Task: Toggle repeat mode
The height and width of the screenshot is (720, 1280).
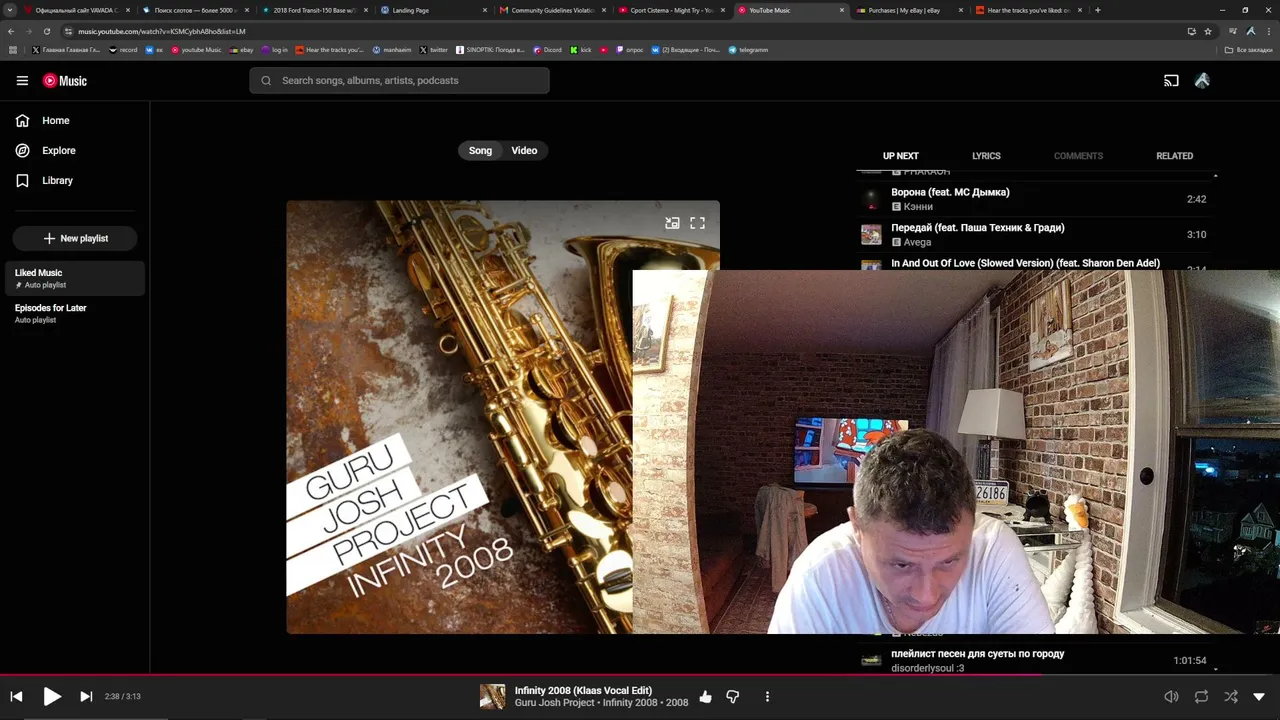Action: (1201, 697)
